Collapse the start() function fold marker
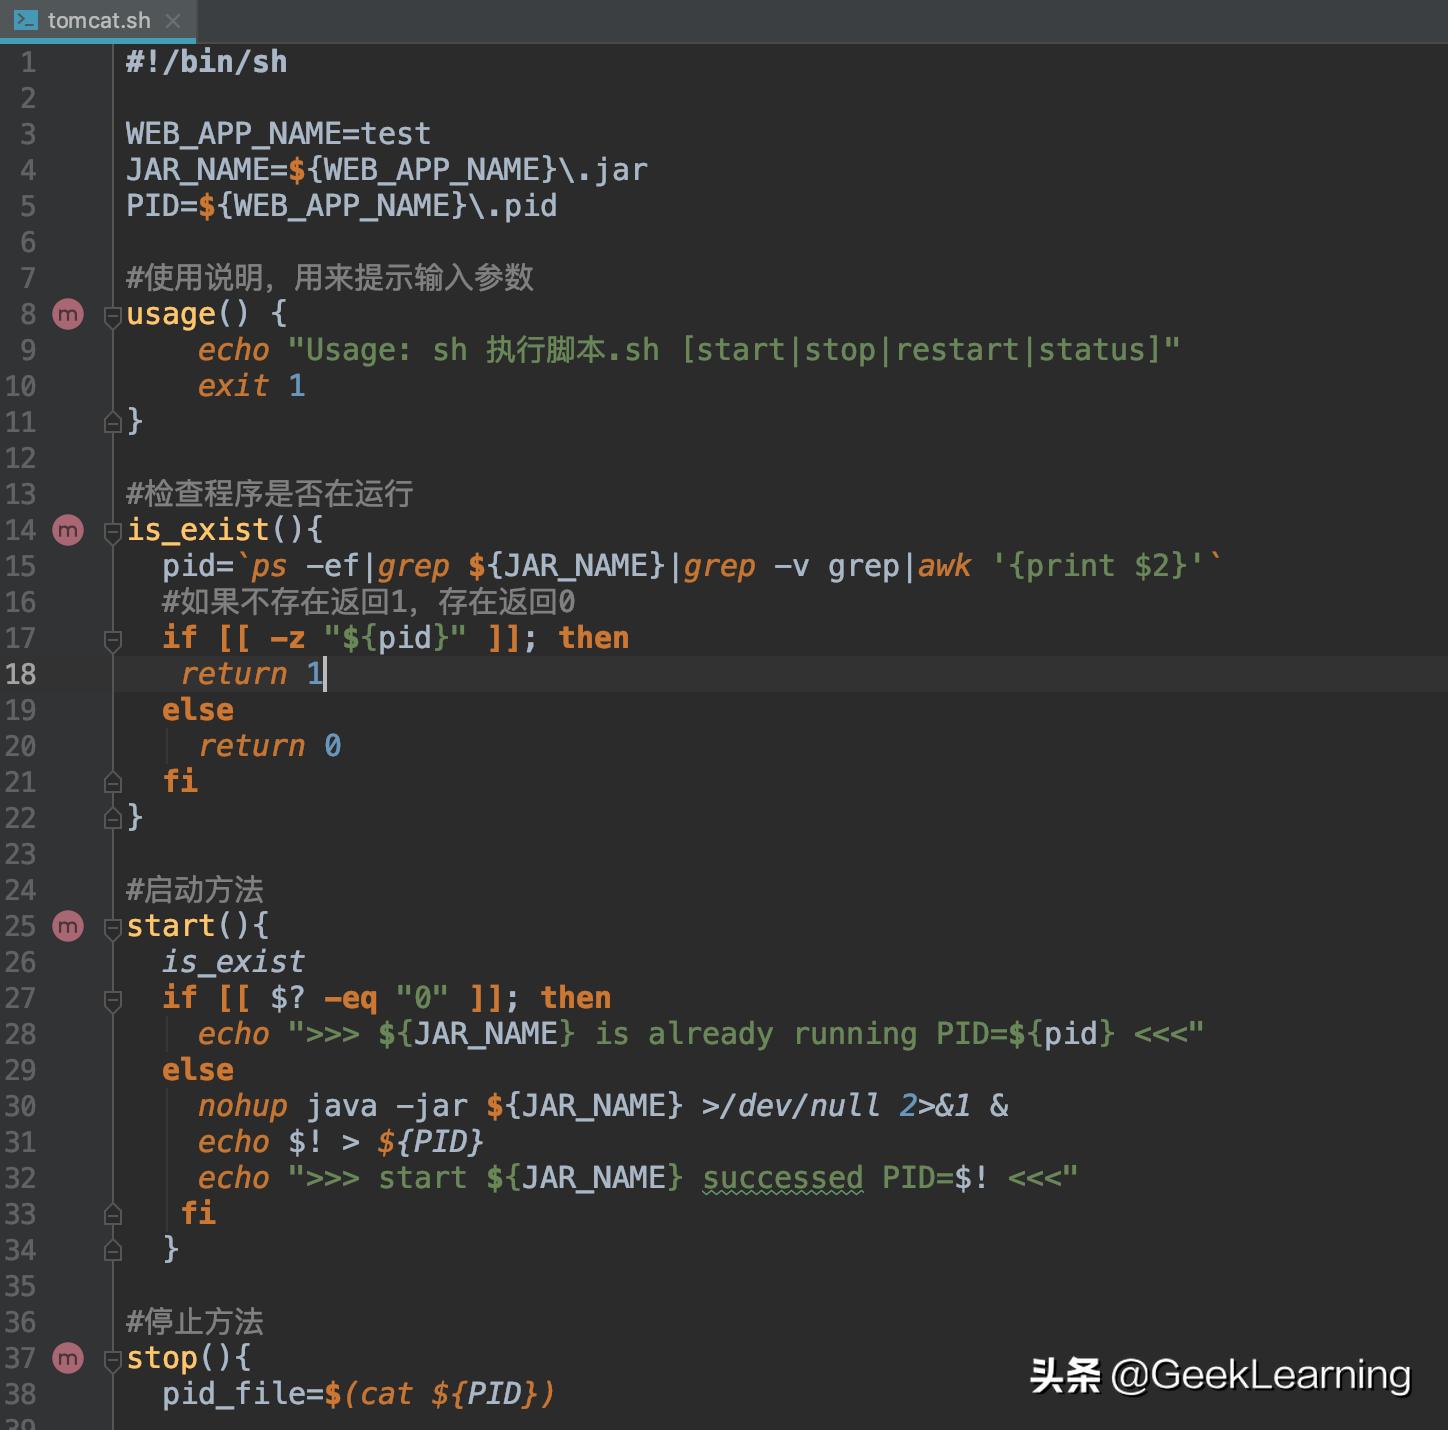Screen dimensions: 1448x1430 pos(113,927)
